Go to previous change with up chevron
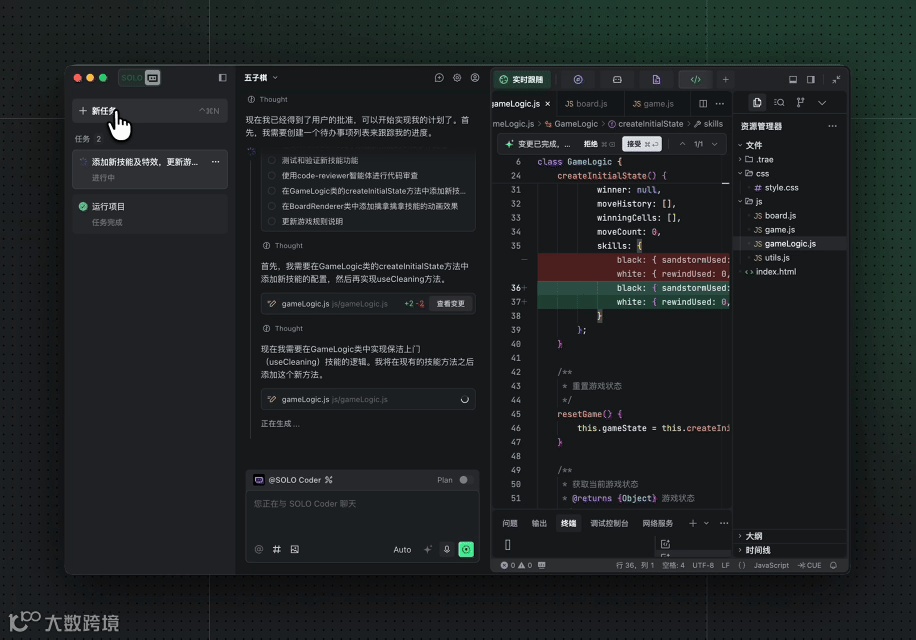 (682, 144)
